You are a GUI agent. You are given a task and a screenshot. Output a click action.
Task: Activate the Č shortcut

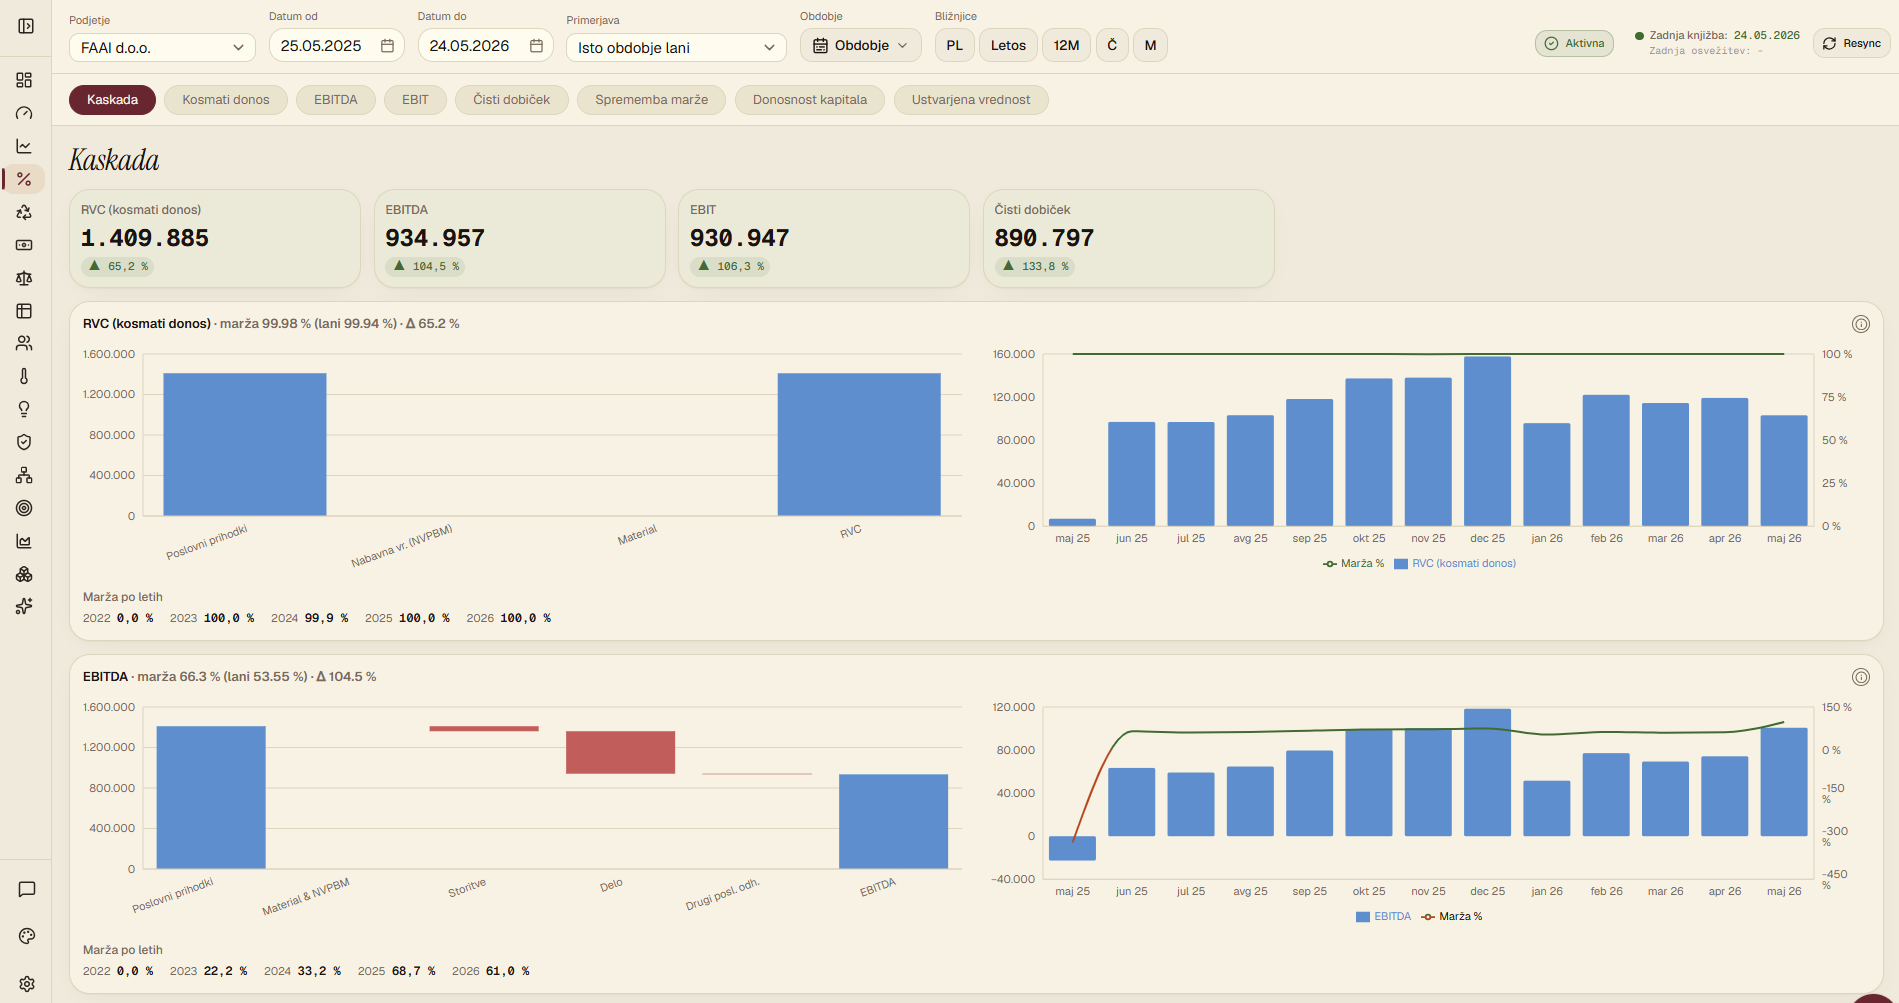coord(1112,45)
